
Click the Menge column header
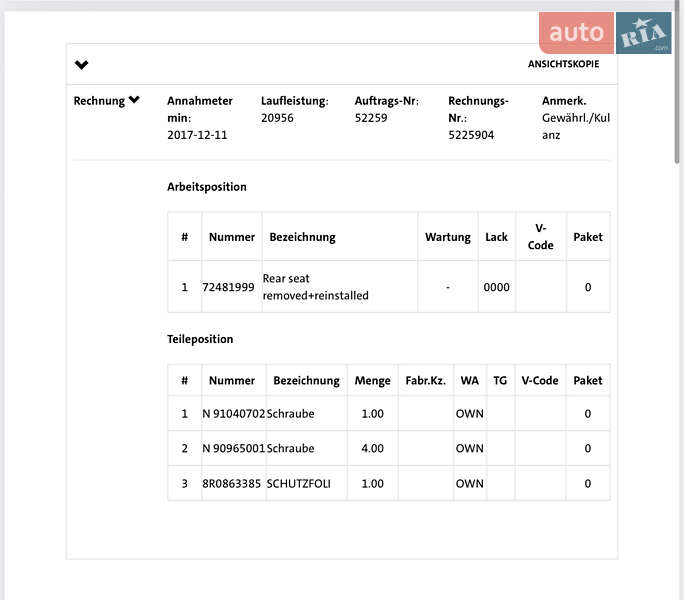(372, 380)
